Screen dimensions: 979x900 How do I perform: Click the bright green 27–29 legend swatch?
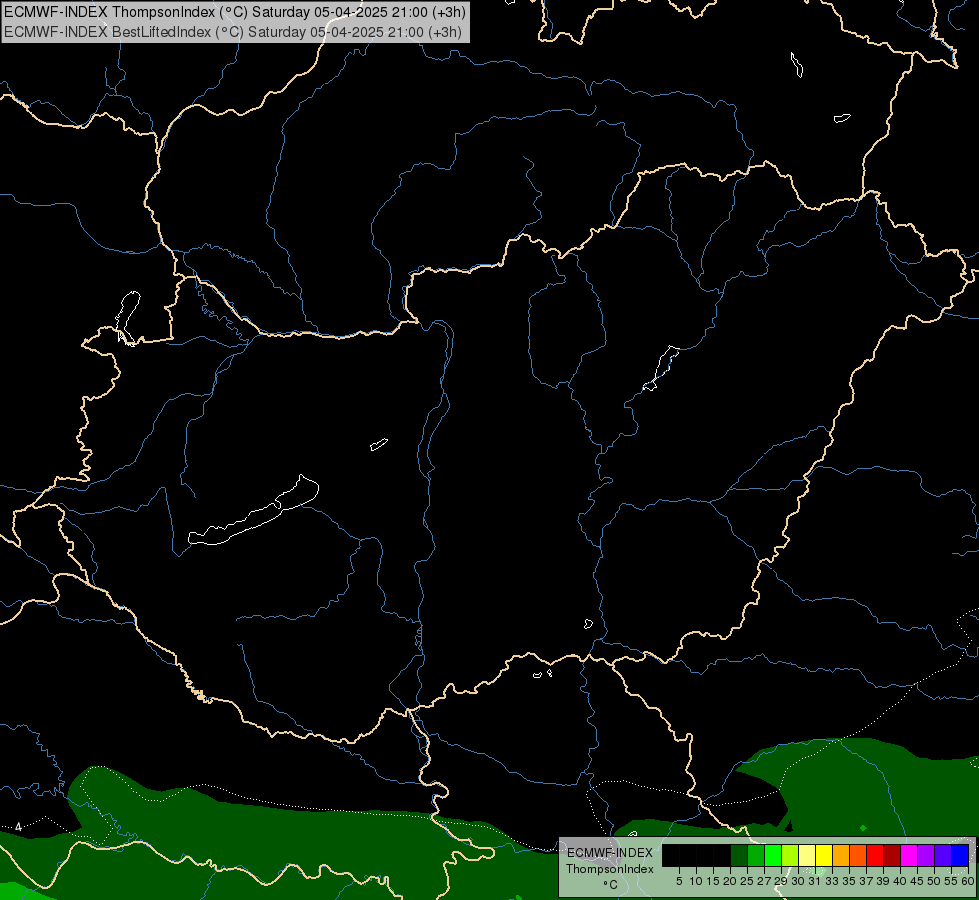point(773,855)
